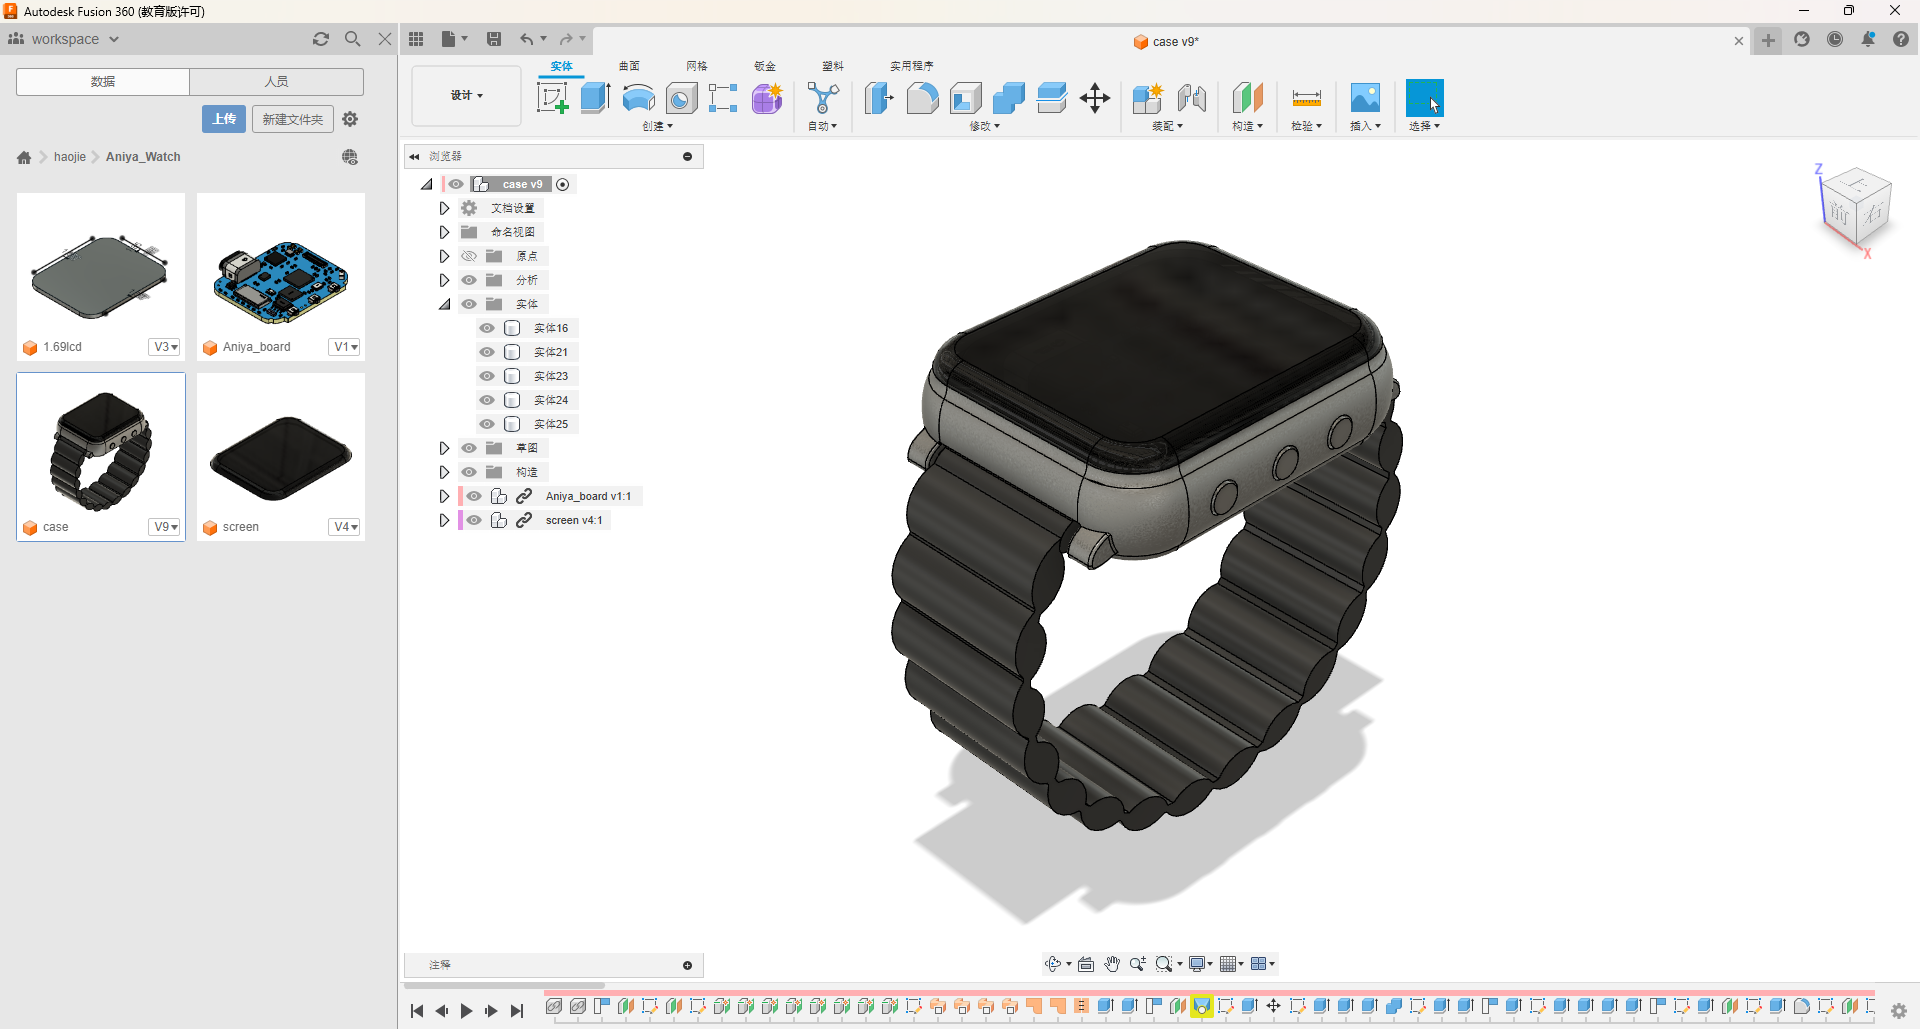
Task: Click the 上传 upload button
Action: [224, 119]
